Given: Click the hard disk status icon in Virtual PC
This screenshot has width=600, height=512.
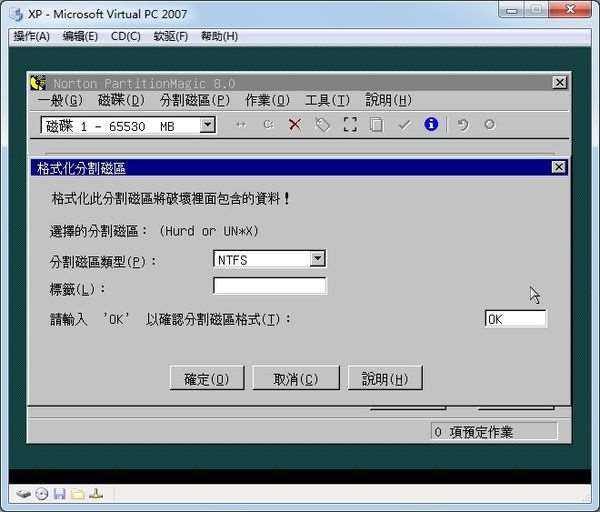Looking at the screenshot, I should pos(23,494).
